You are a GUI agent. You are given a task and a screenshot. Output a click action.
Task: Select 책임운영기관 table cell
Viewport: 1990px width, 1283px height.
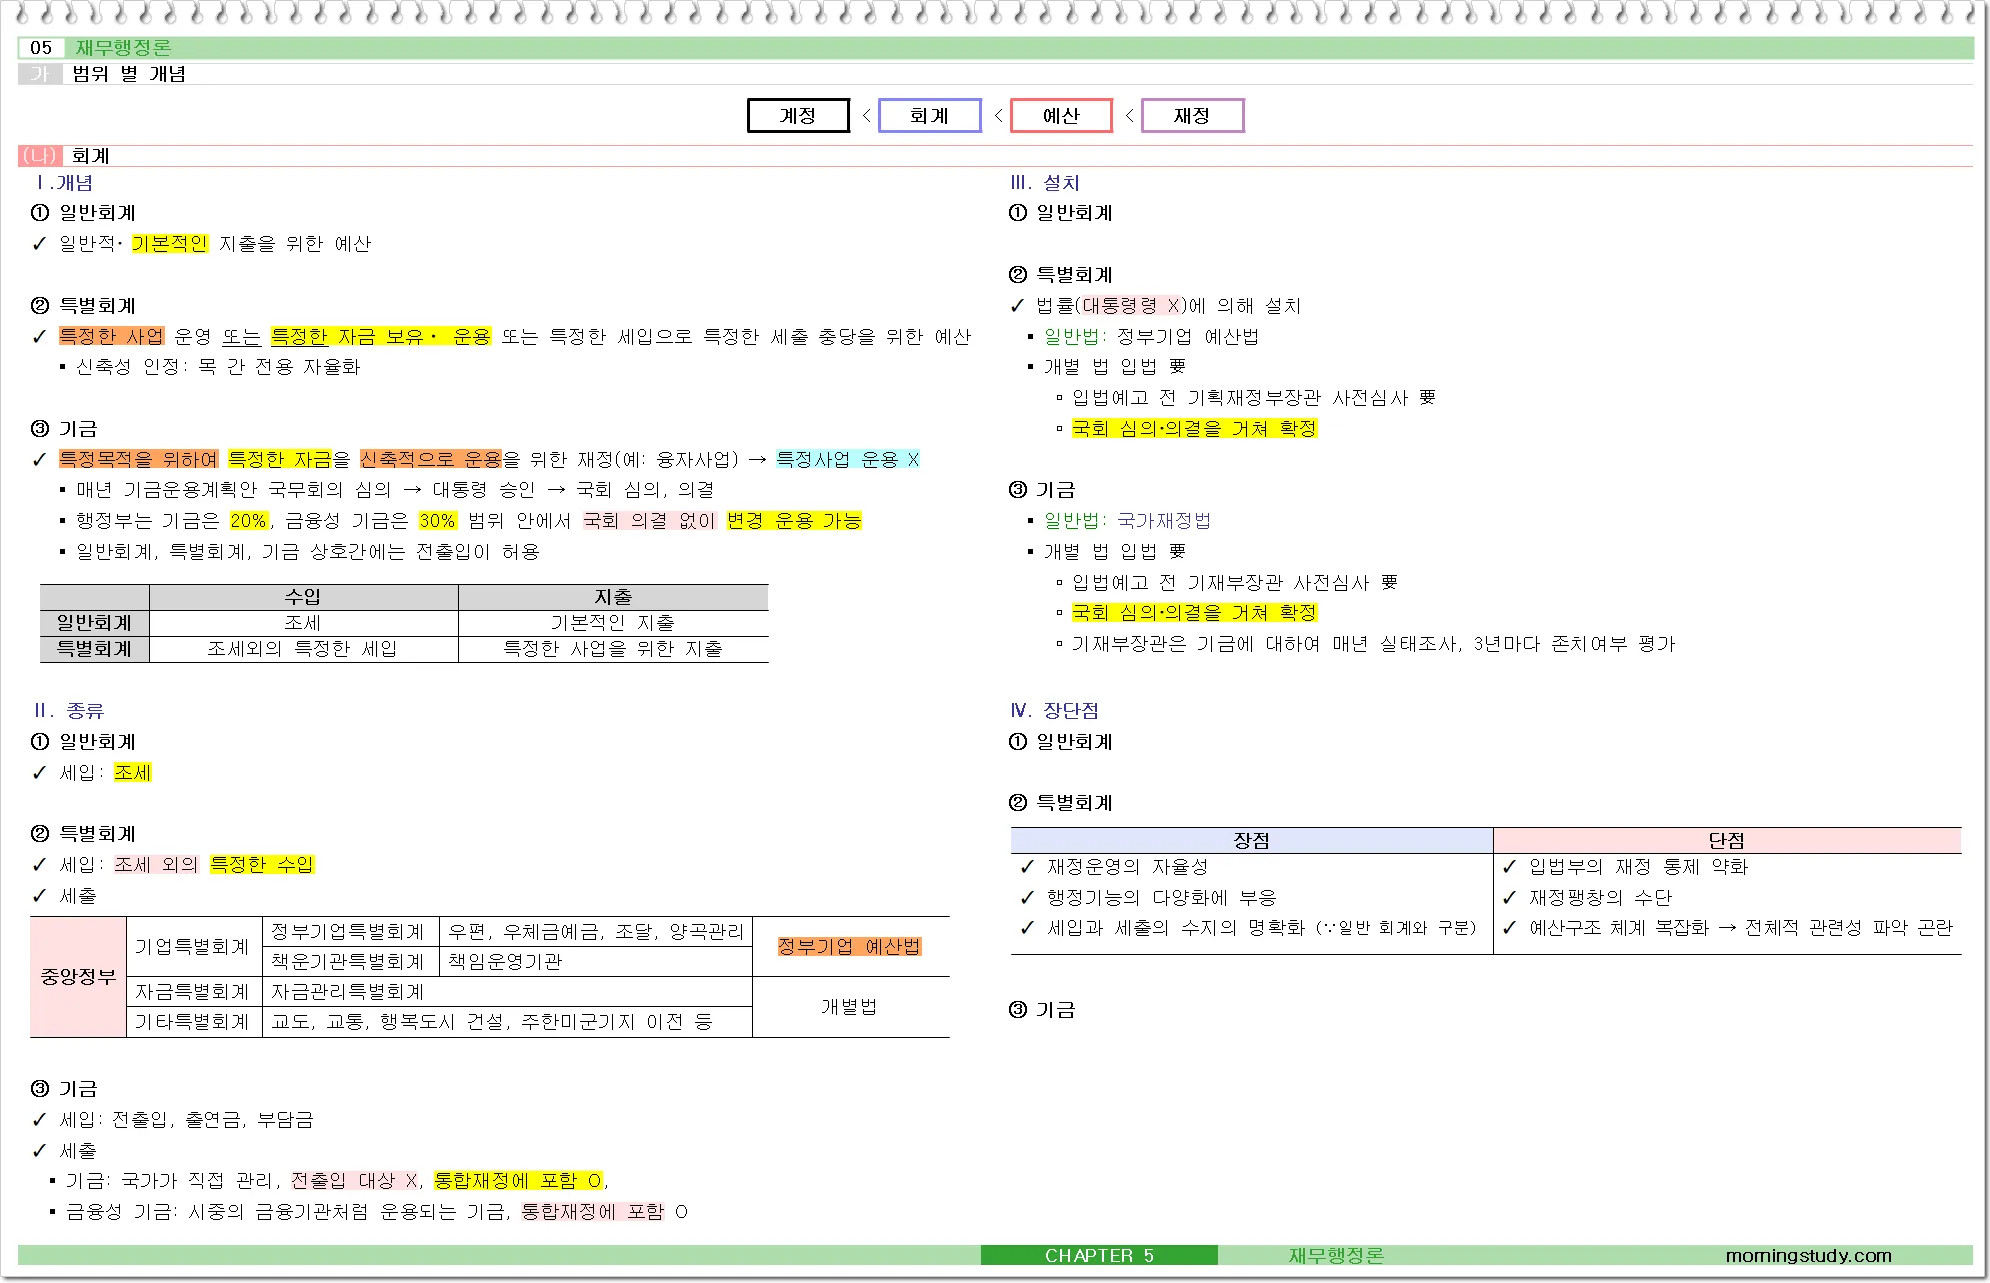pyautogui.click(x=596, y=962)
